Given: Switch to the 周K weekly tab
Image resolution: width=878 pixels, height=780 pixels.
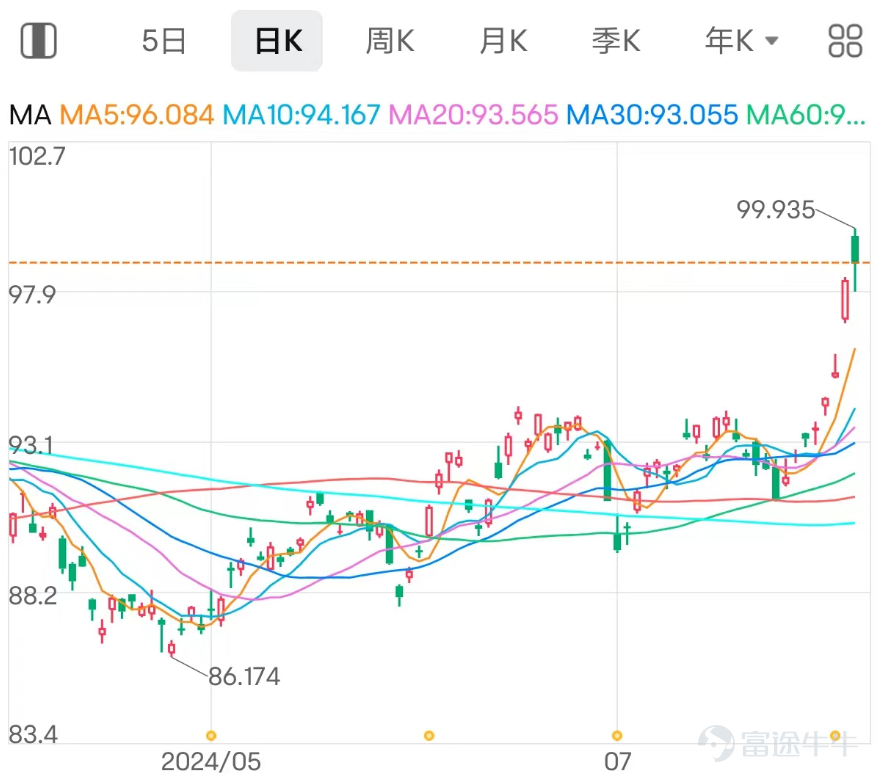Looking at the screenshot, I should coord(390,41).
